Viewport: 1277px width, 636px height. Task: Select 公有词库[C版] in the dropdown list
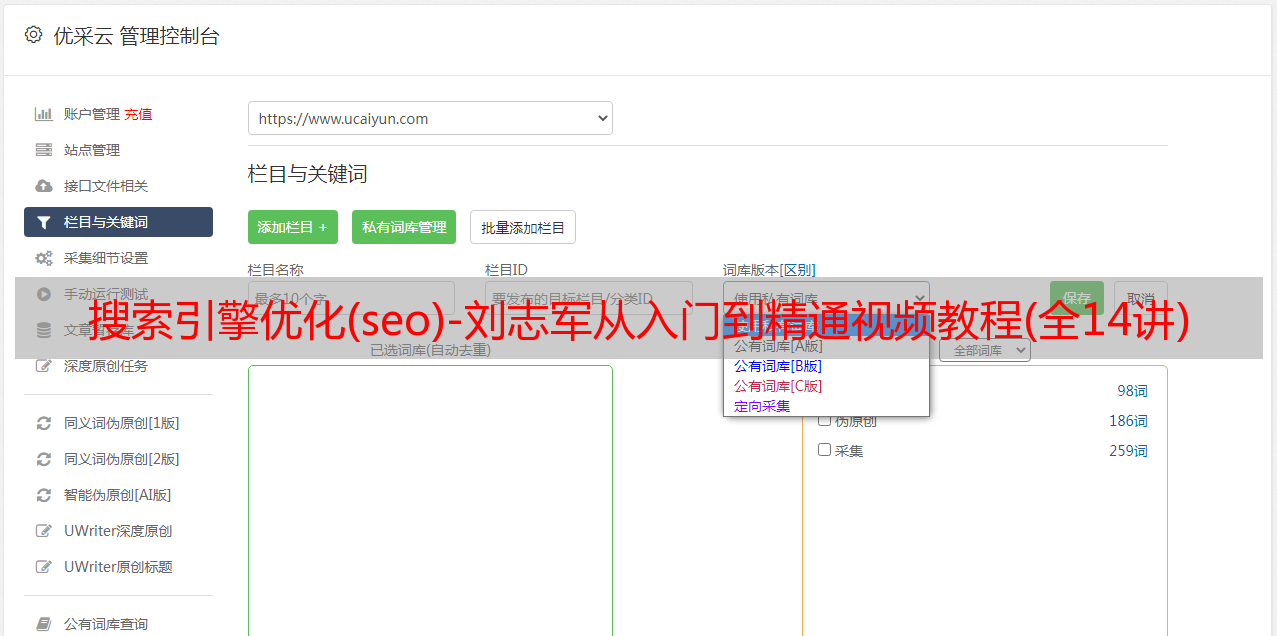(778, 386)
